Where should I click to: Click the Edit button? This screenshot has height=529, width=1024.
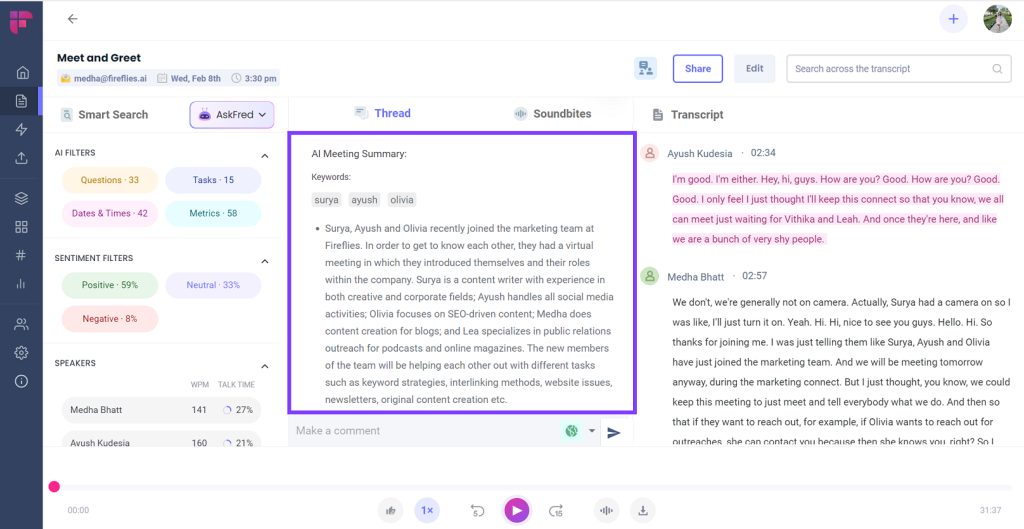[754, 69]
